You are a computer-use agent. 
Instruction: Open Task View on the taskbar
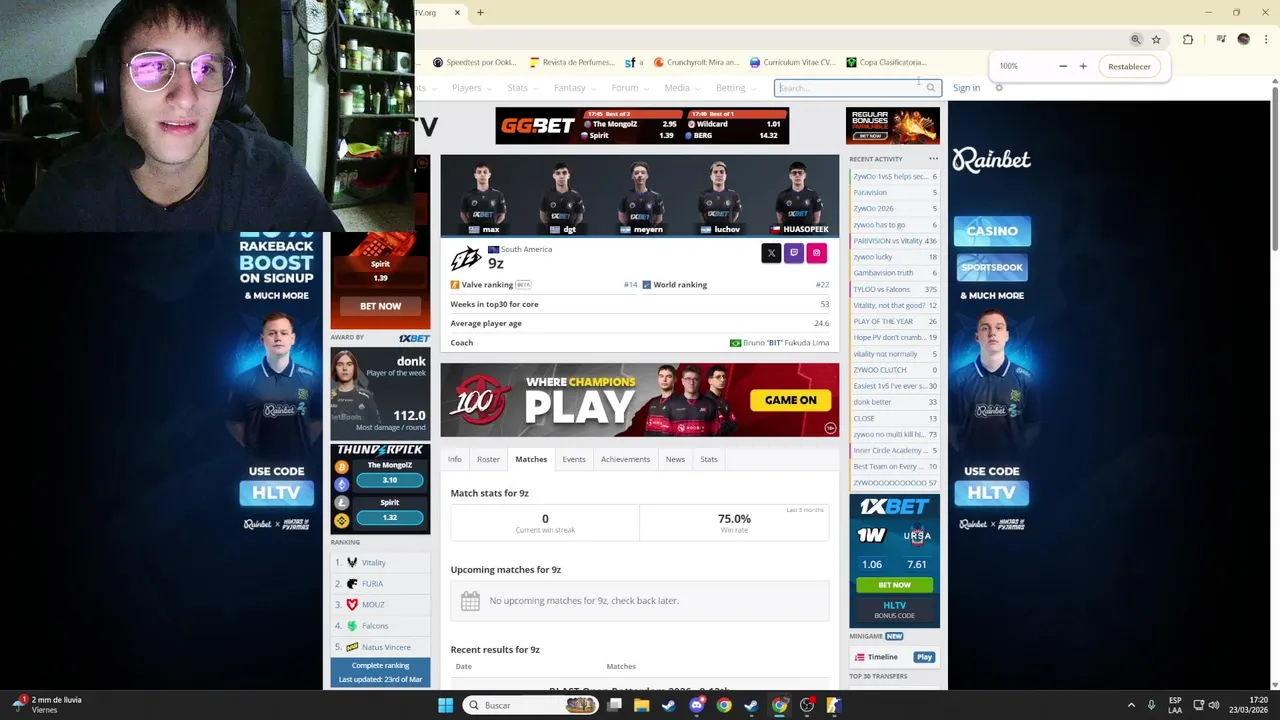614,705
